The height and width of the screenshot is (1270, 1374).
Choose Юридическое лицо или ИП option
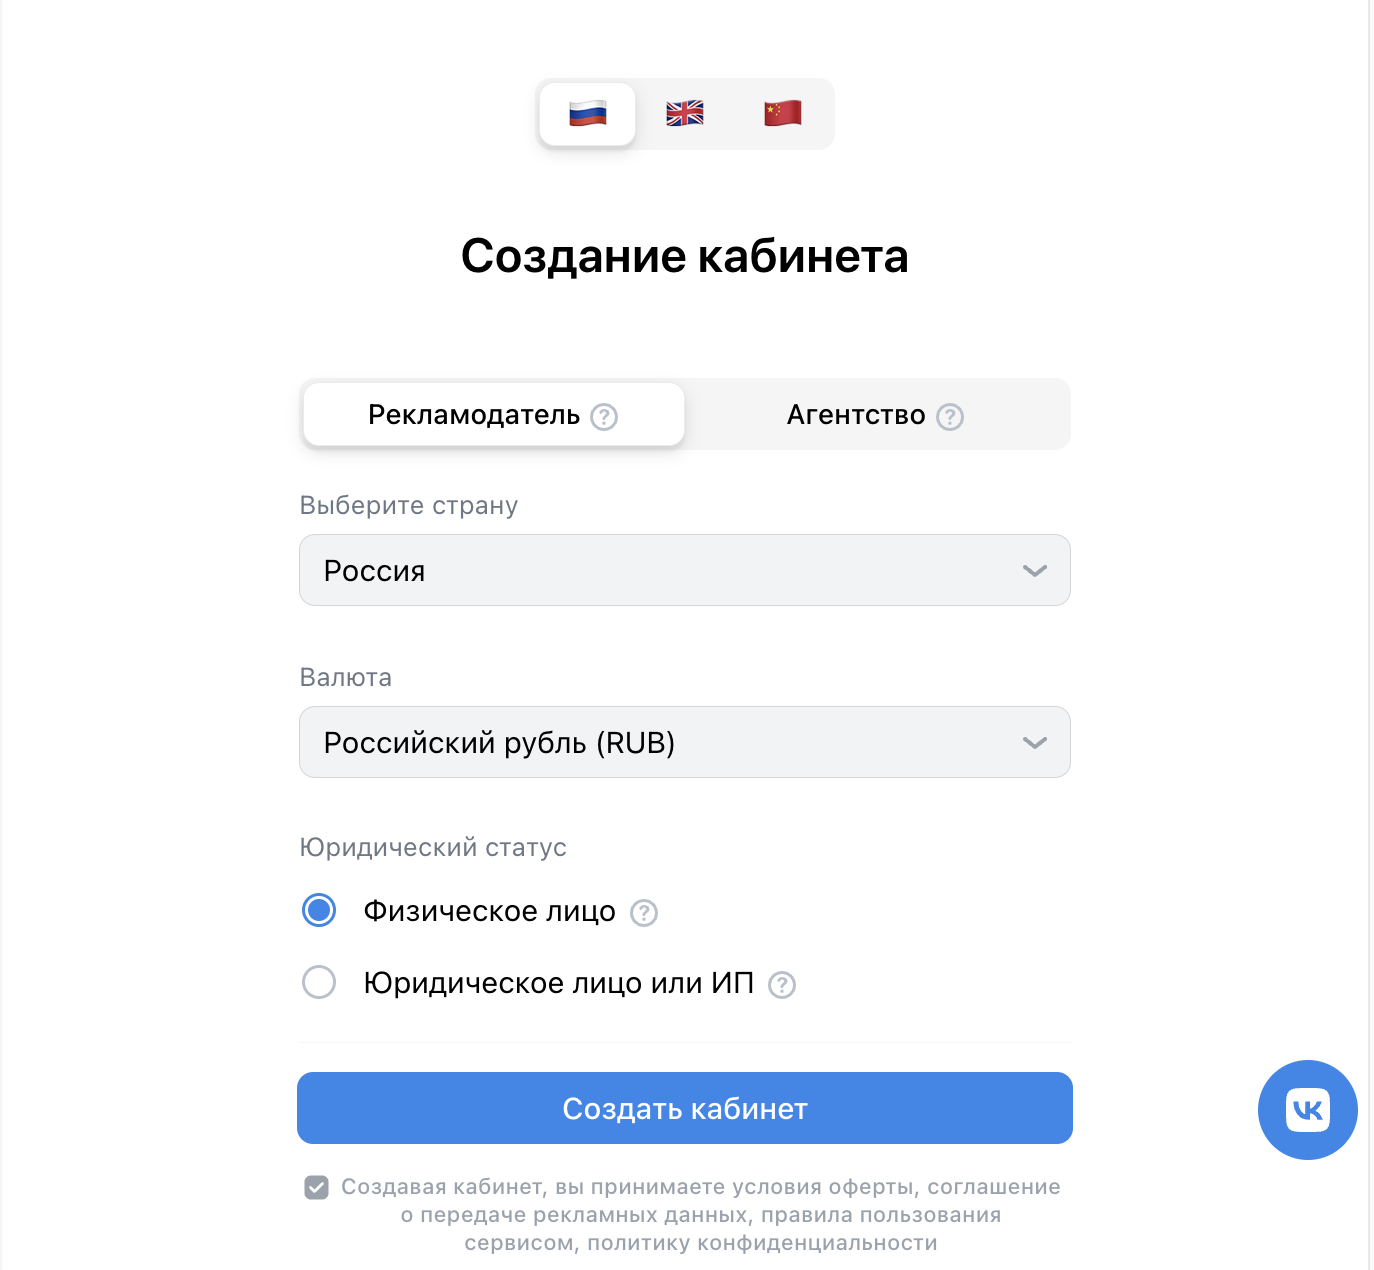(318, 982)
